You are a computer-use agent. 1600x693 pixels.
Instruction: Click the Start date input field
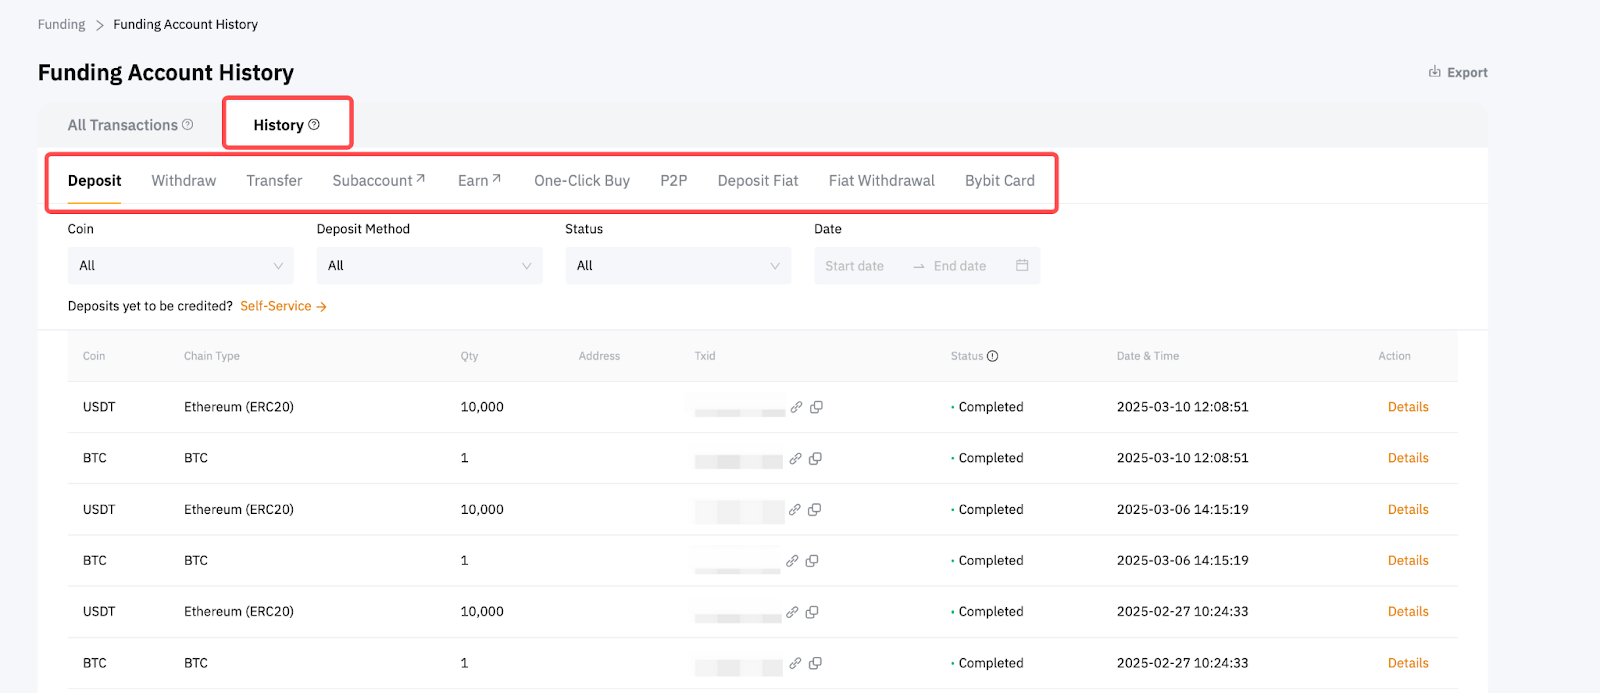coord(855,266)
